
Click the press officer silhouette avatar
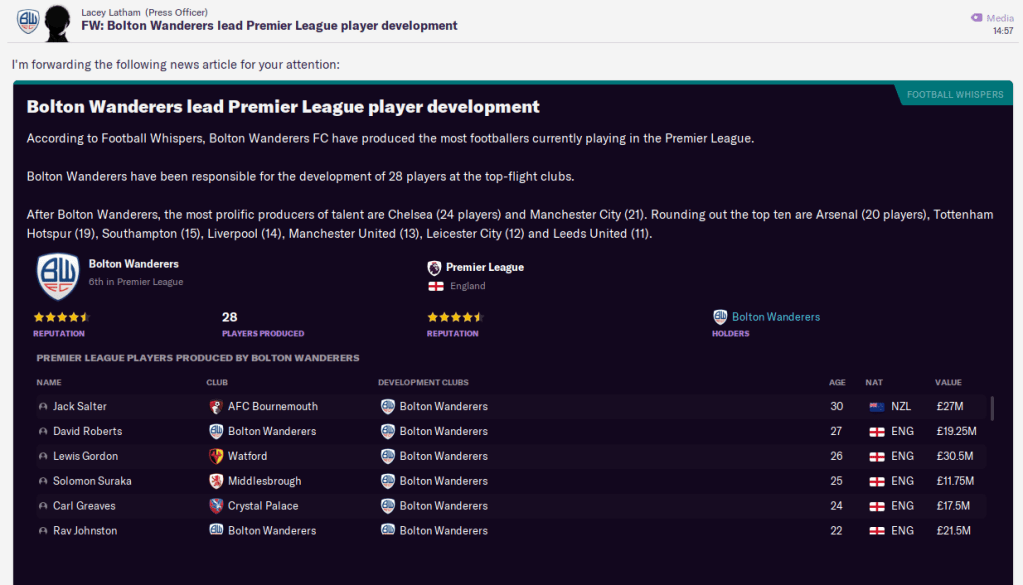(x=58, y=19)
